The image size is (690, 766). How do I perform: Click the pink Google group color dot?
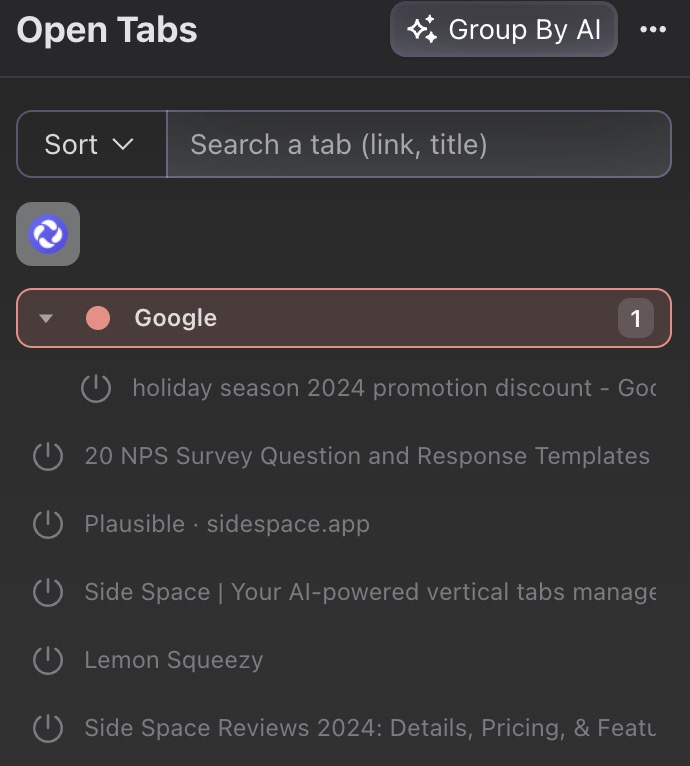pyautogui.click(x=98, y=319)
